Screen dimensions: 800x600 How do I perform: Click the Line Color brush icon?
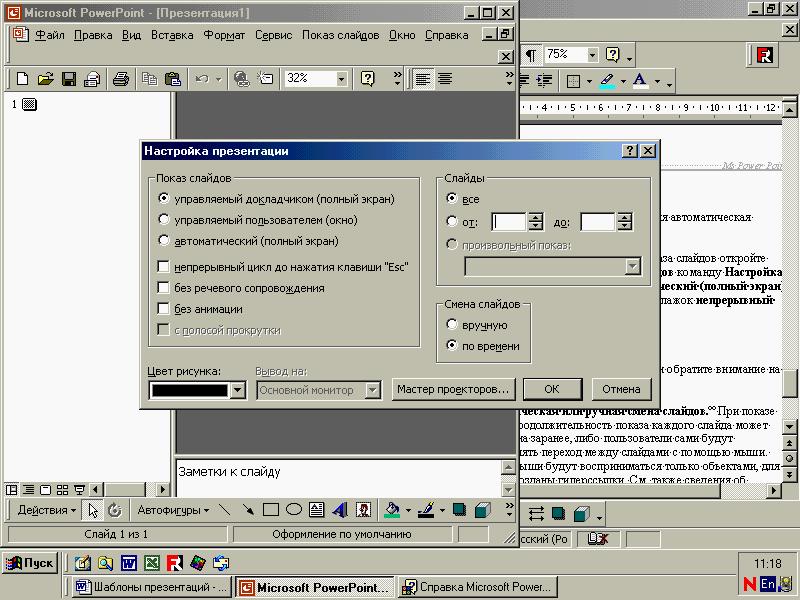[426, 510]
